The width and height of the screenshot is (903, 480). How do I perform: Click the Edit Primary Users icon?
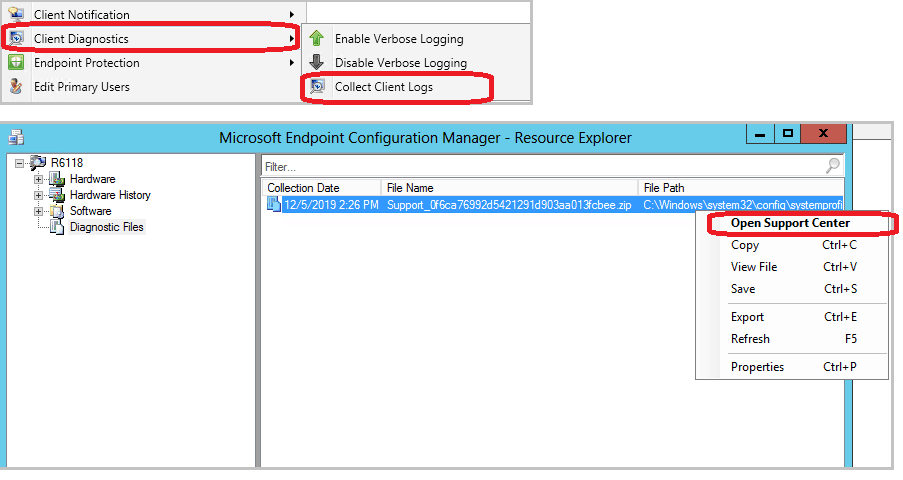pyautogui.click(x=16, y=87)
